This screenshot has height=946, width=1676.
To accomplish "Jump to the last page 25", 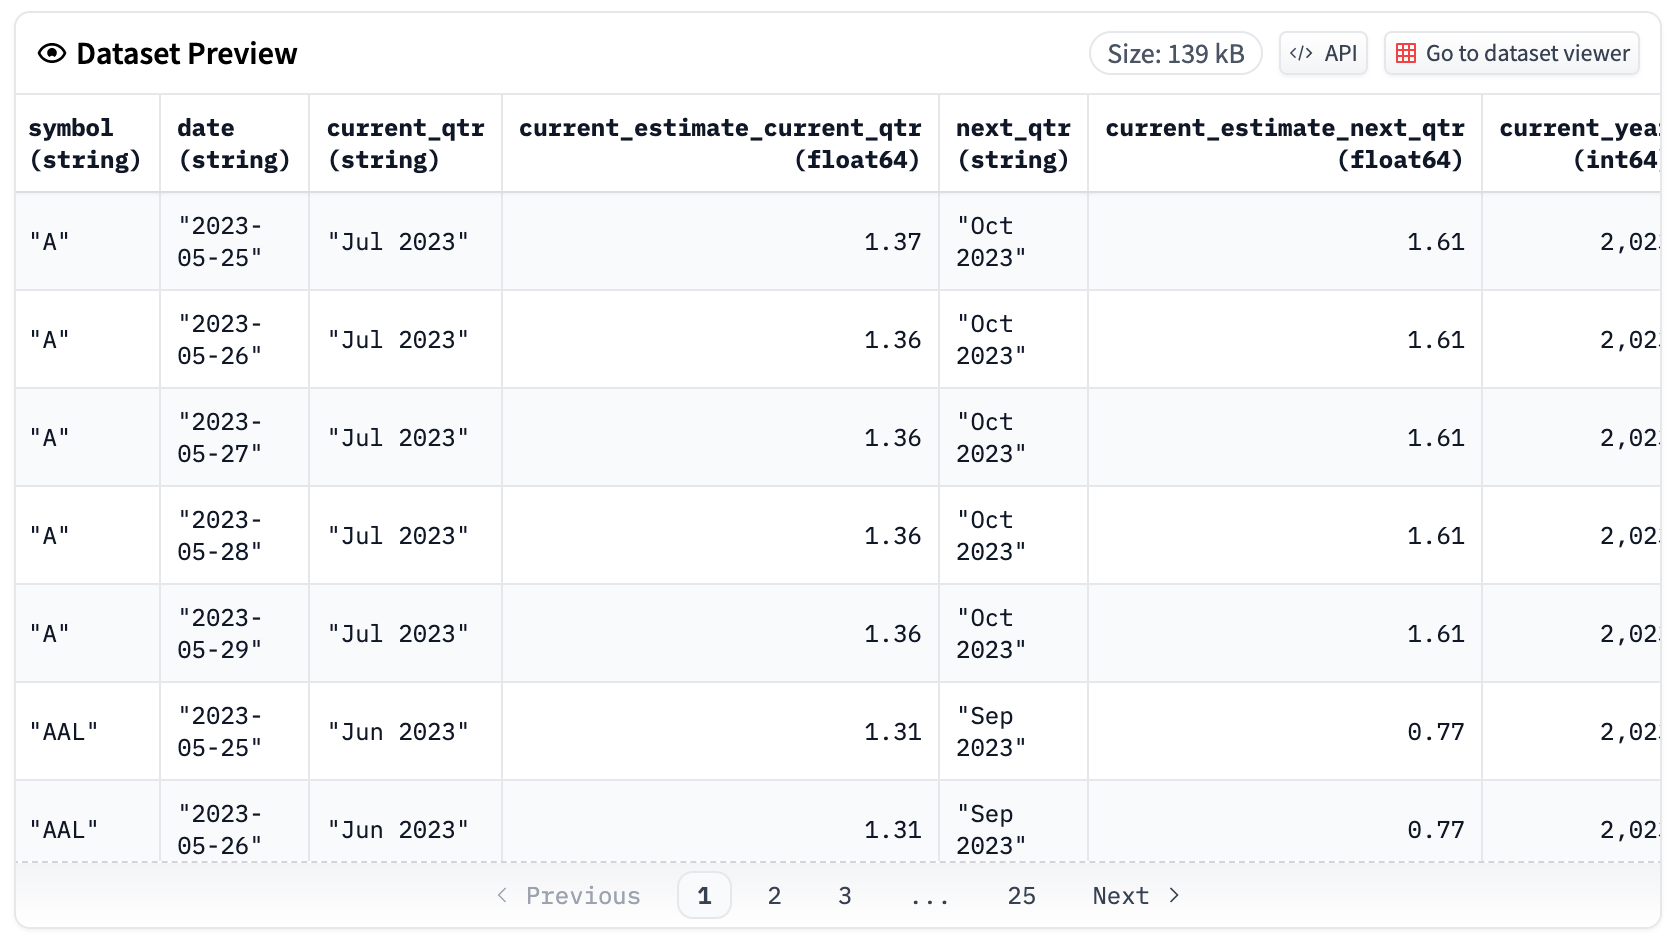I will 1021,895.
